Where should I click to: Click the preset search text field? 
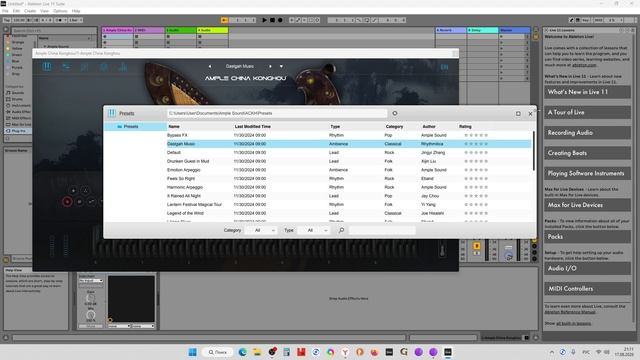382,230
